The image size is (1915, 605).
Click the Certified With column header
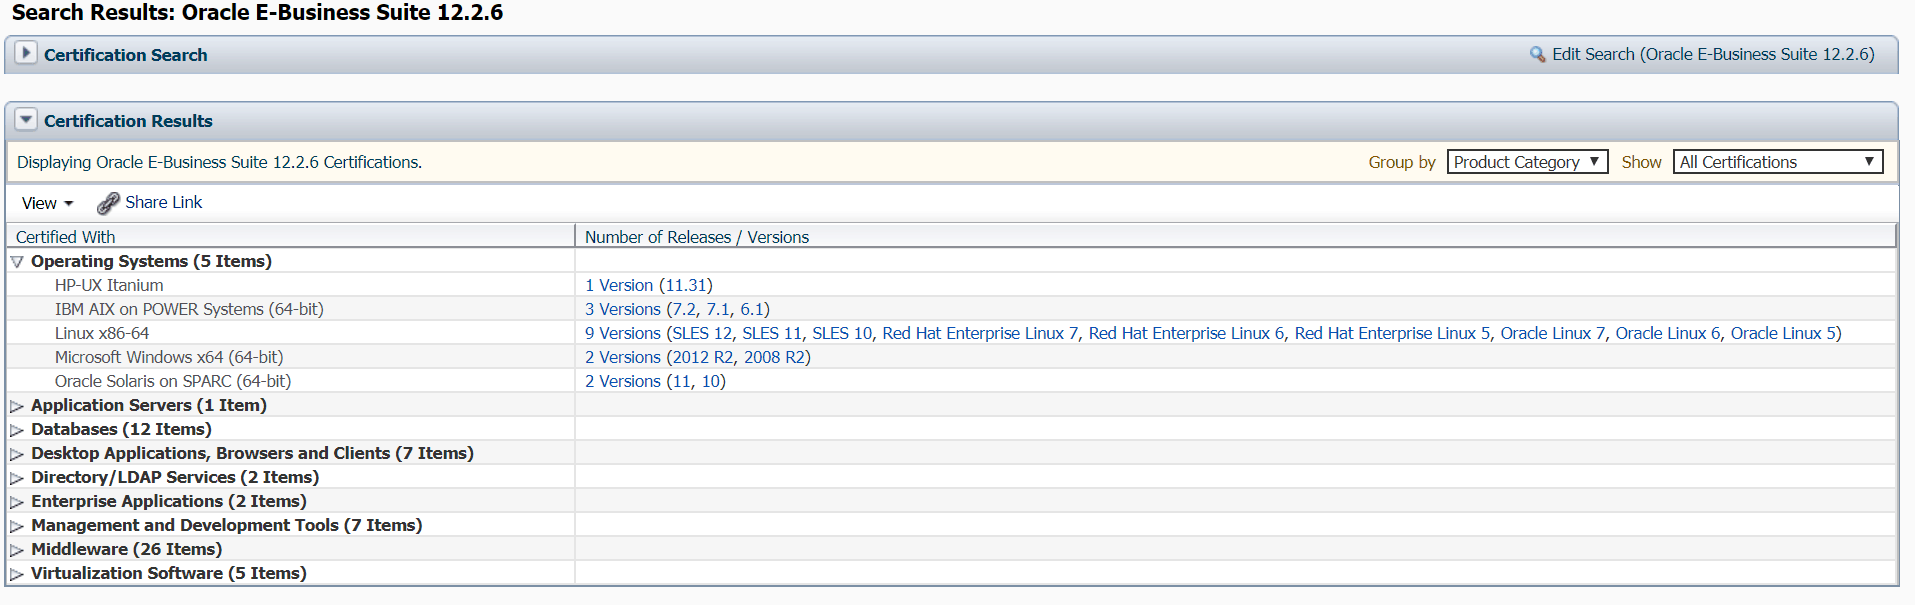coord(65,237)
